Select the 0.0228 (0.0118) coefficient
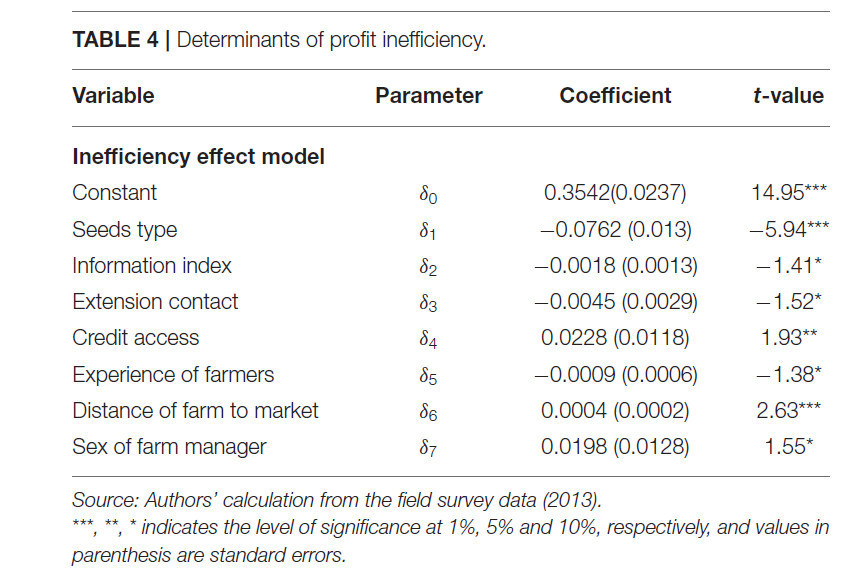Viewport: 863px width, 580px height. pyautogui.click(x=615, y=338)
